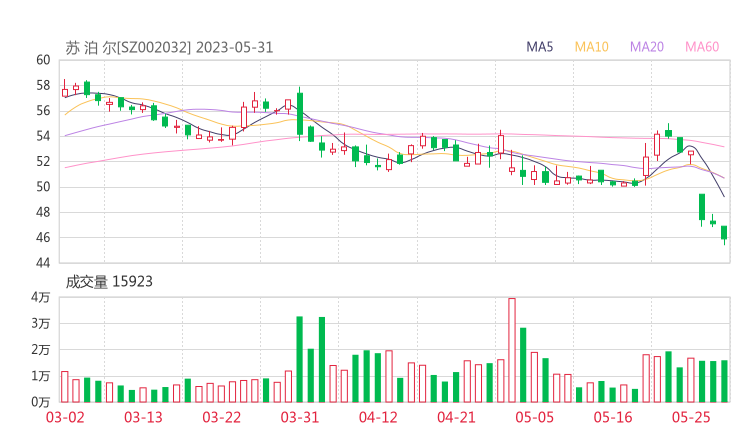Click the 05-16 date axis label

[613, 417]
